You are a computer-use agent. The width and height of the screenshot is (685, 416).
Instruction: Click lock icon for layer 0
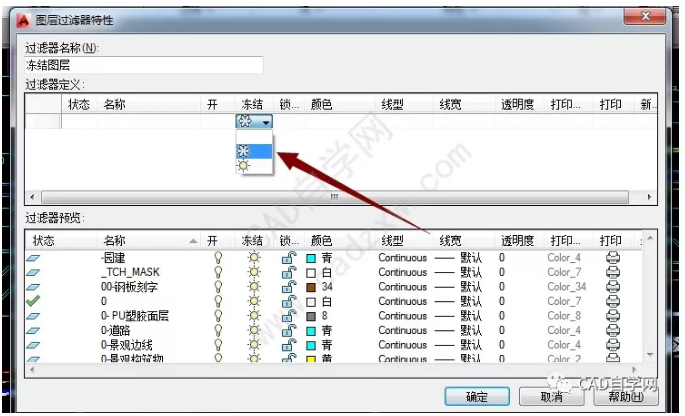(x=288, y=301)
